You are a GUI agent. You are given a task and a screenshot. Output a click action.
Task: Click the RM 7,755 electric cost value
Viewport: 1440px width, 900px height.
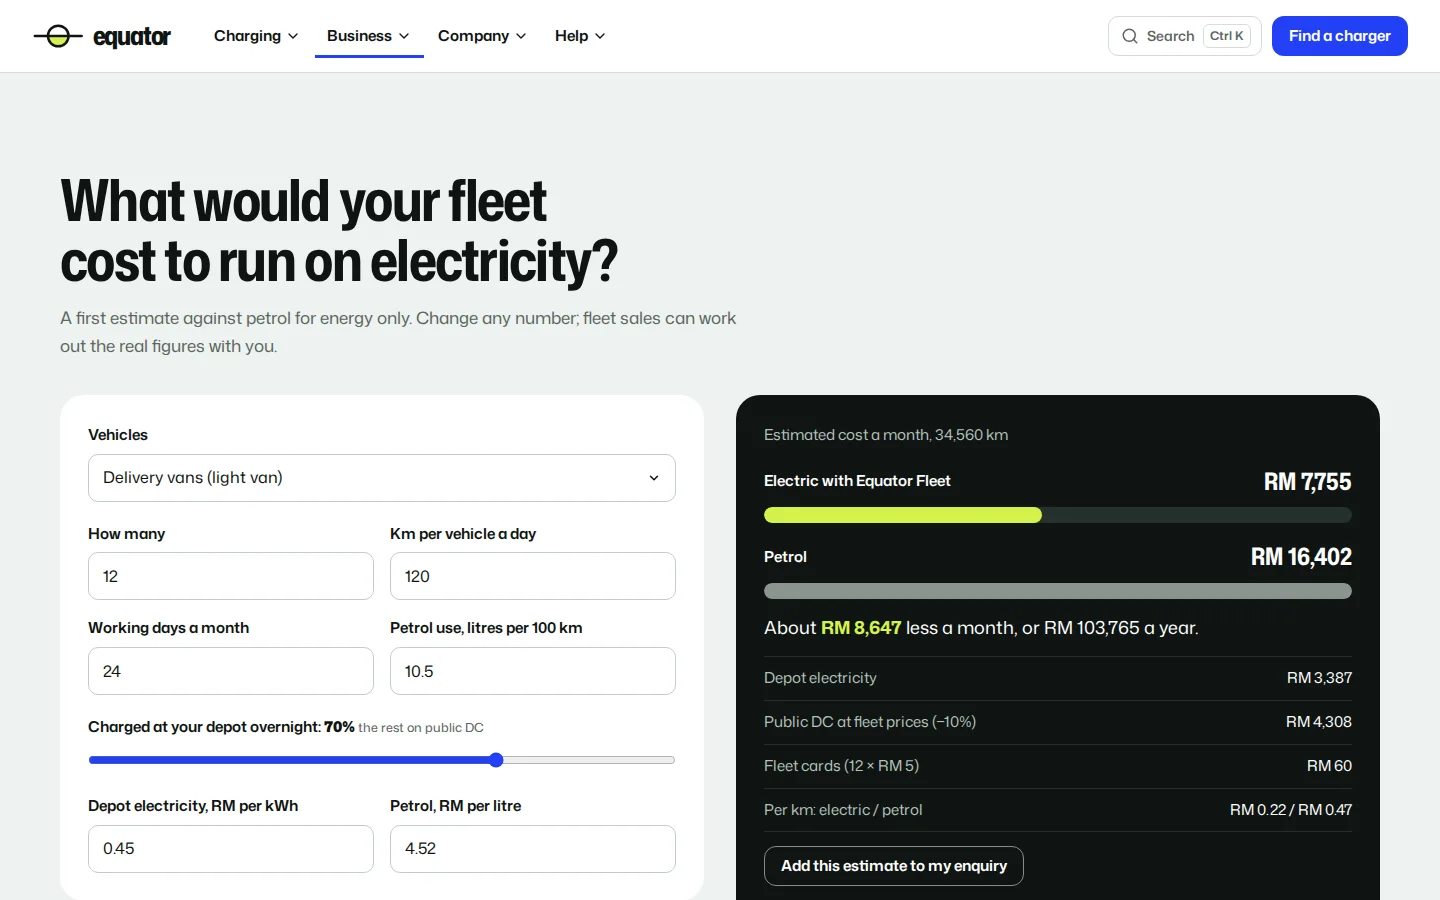coord(1307,482)
